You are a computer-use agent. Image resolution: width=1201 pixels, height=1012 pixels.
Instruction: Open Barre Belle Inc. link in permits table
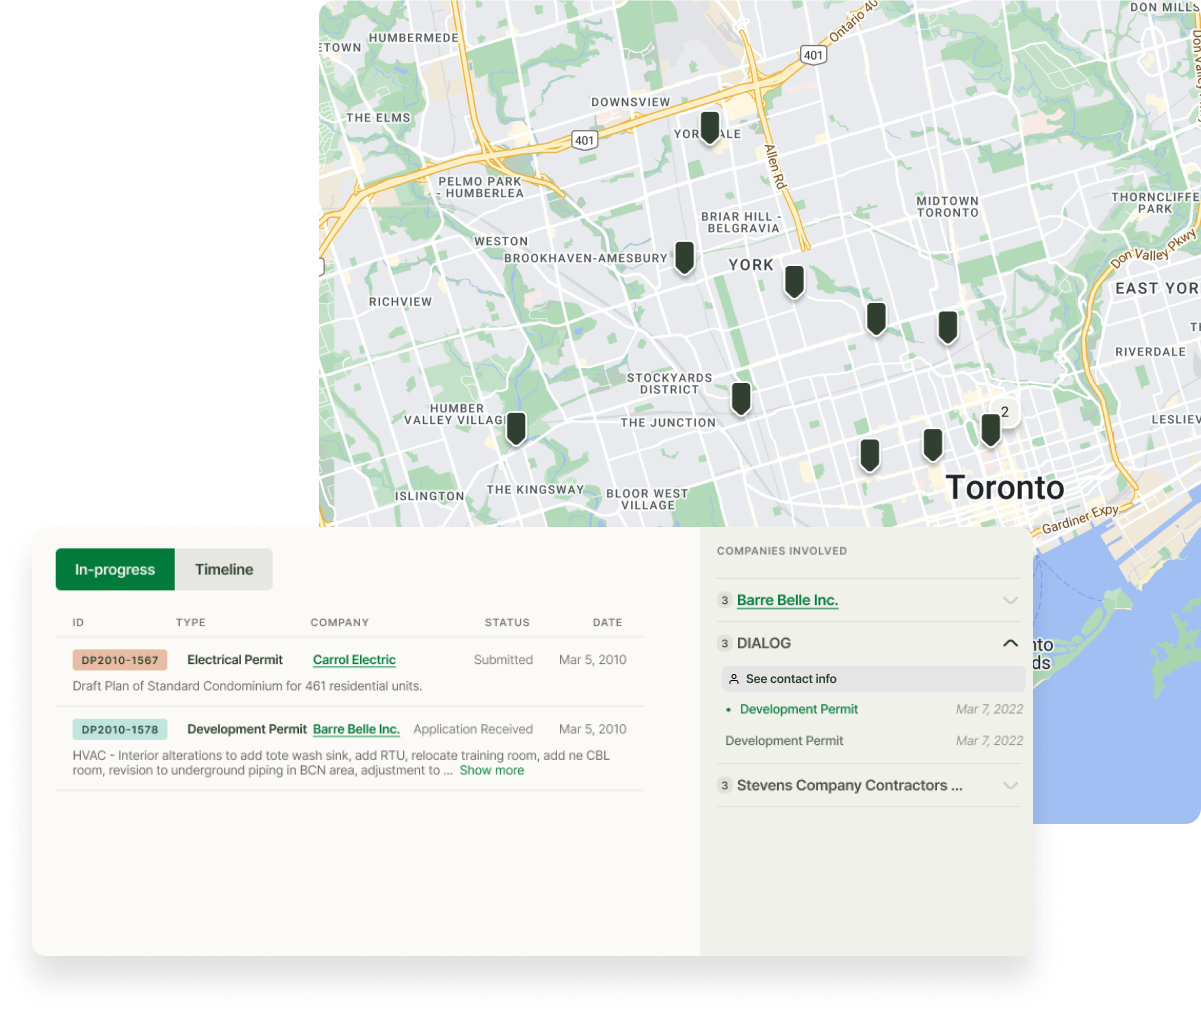(x=356, y=729)
